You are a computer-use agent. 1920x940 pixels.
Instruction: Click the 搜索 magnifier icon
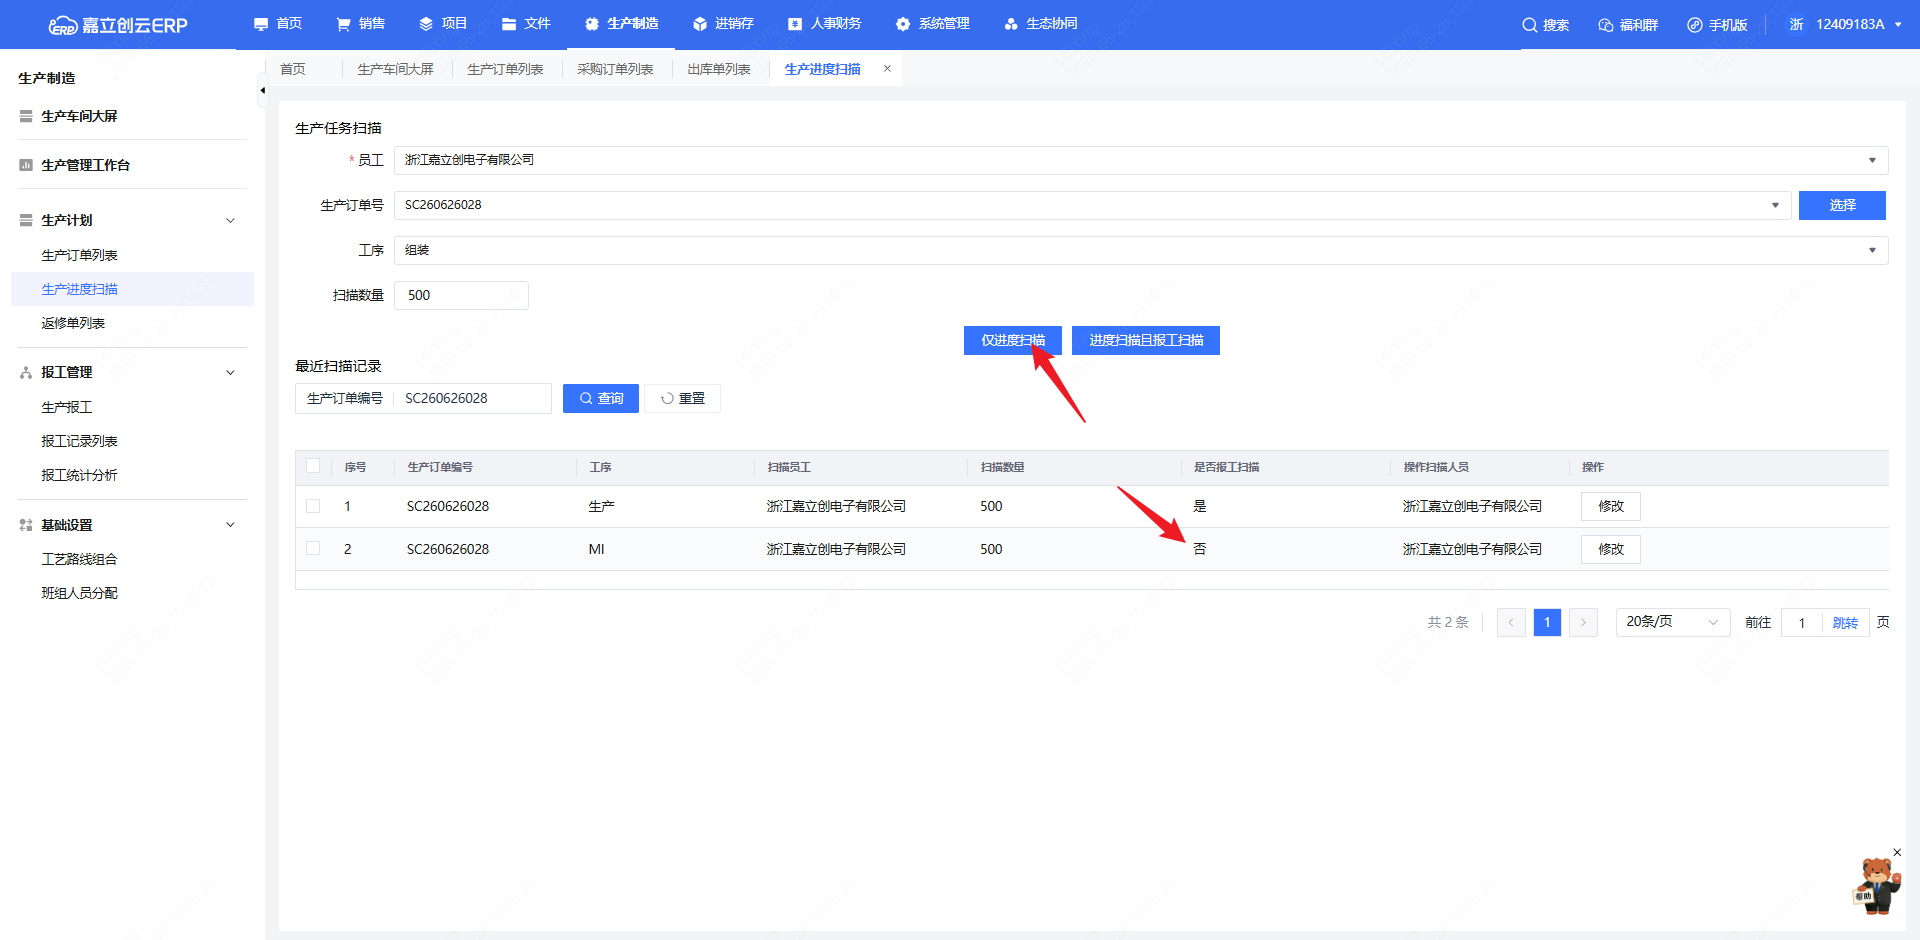pyautogui.click(x=1530, y=25)
